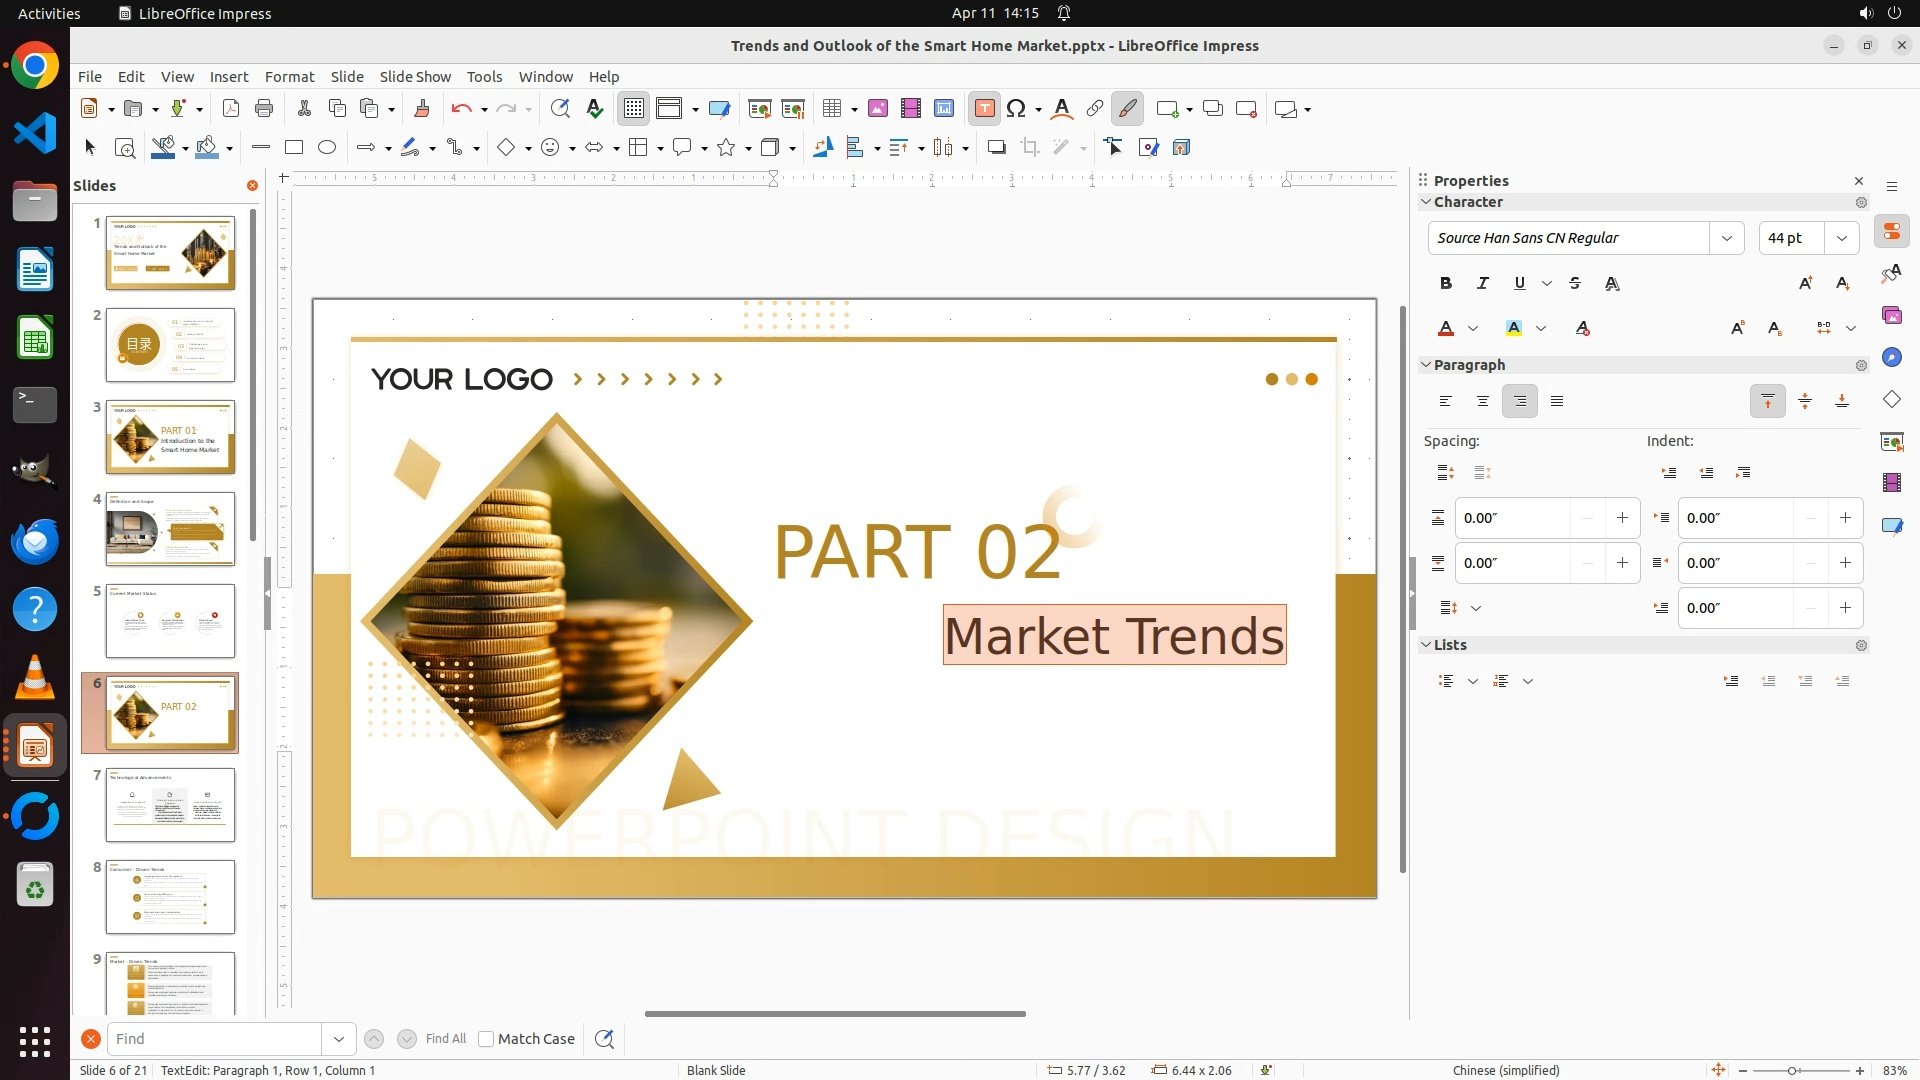1920x1080 pixels.
Task: Click the Print icon in toolbar
Action: [x=264, y=109]
